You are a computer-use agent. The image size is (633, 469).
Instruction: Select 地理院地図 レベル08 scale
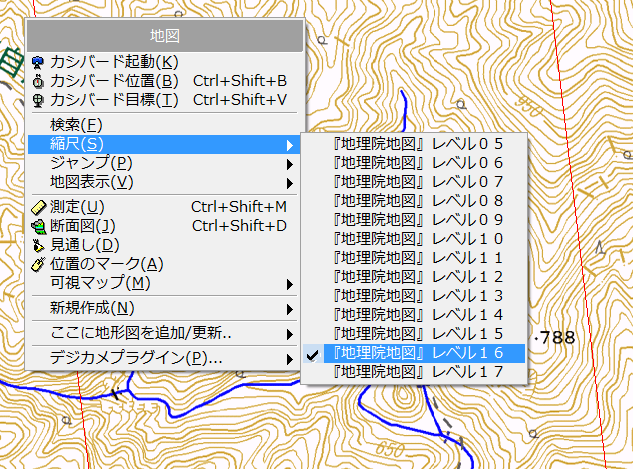coord(414,201)
